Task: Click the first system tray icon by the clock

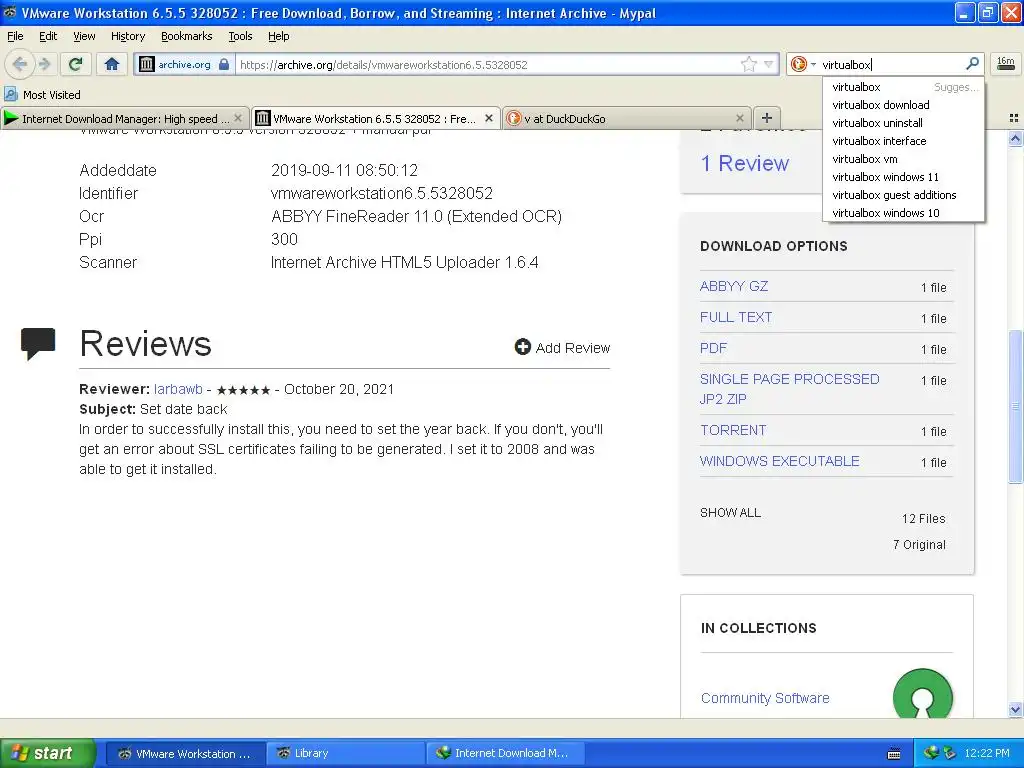Action: (x=931, y=753)
